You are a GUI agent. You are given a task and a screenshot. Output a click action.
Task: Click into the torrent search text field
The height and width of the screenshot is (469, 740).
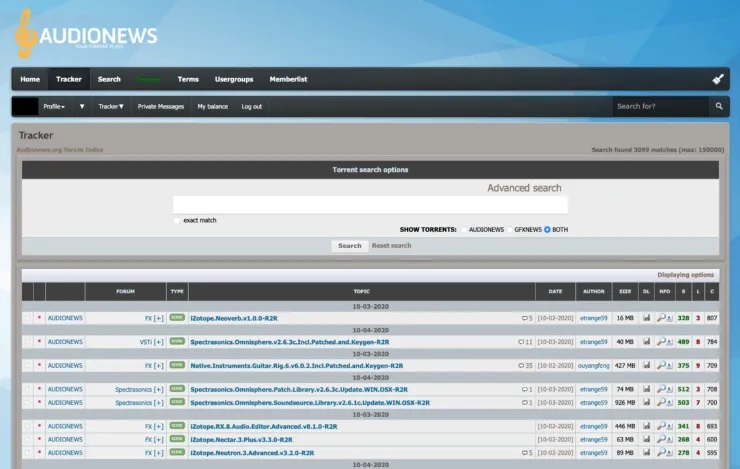[370, 205]
